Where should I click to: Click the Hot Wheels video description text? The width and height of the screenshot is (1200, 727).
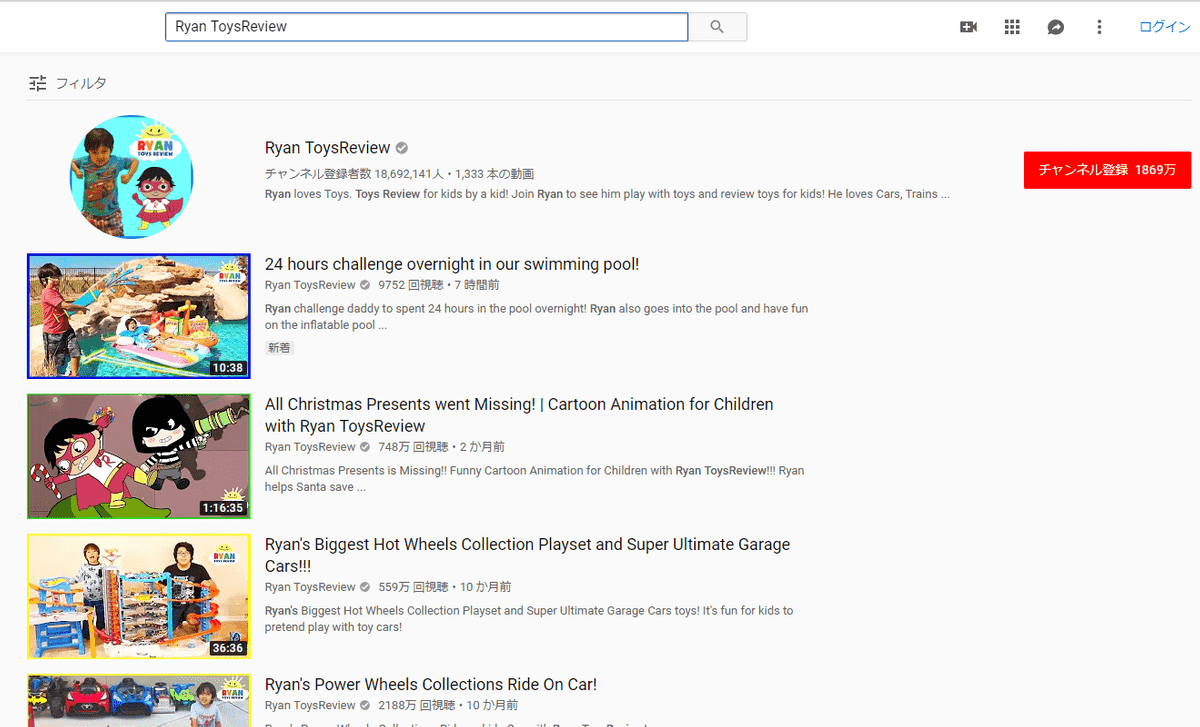[529, 618]
